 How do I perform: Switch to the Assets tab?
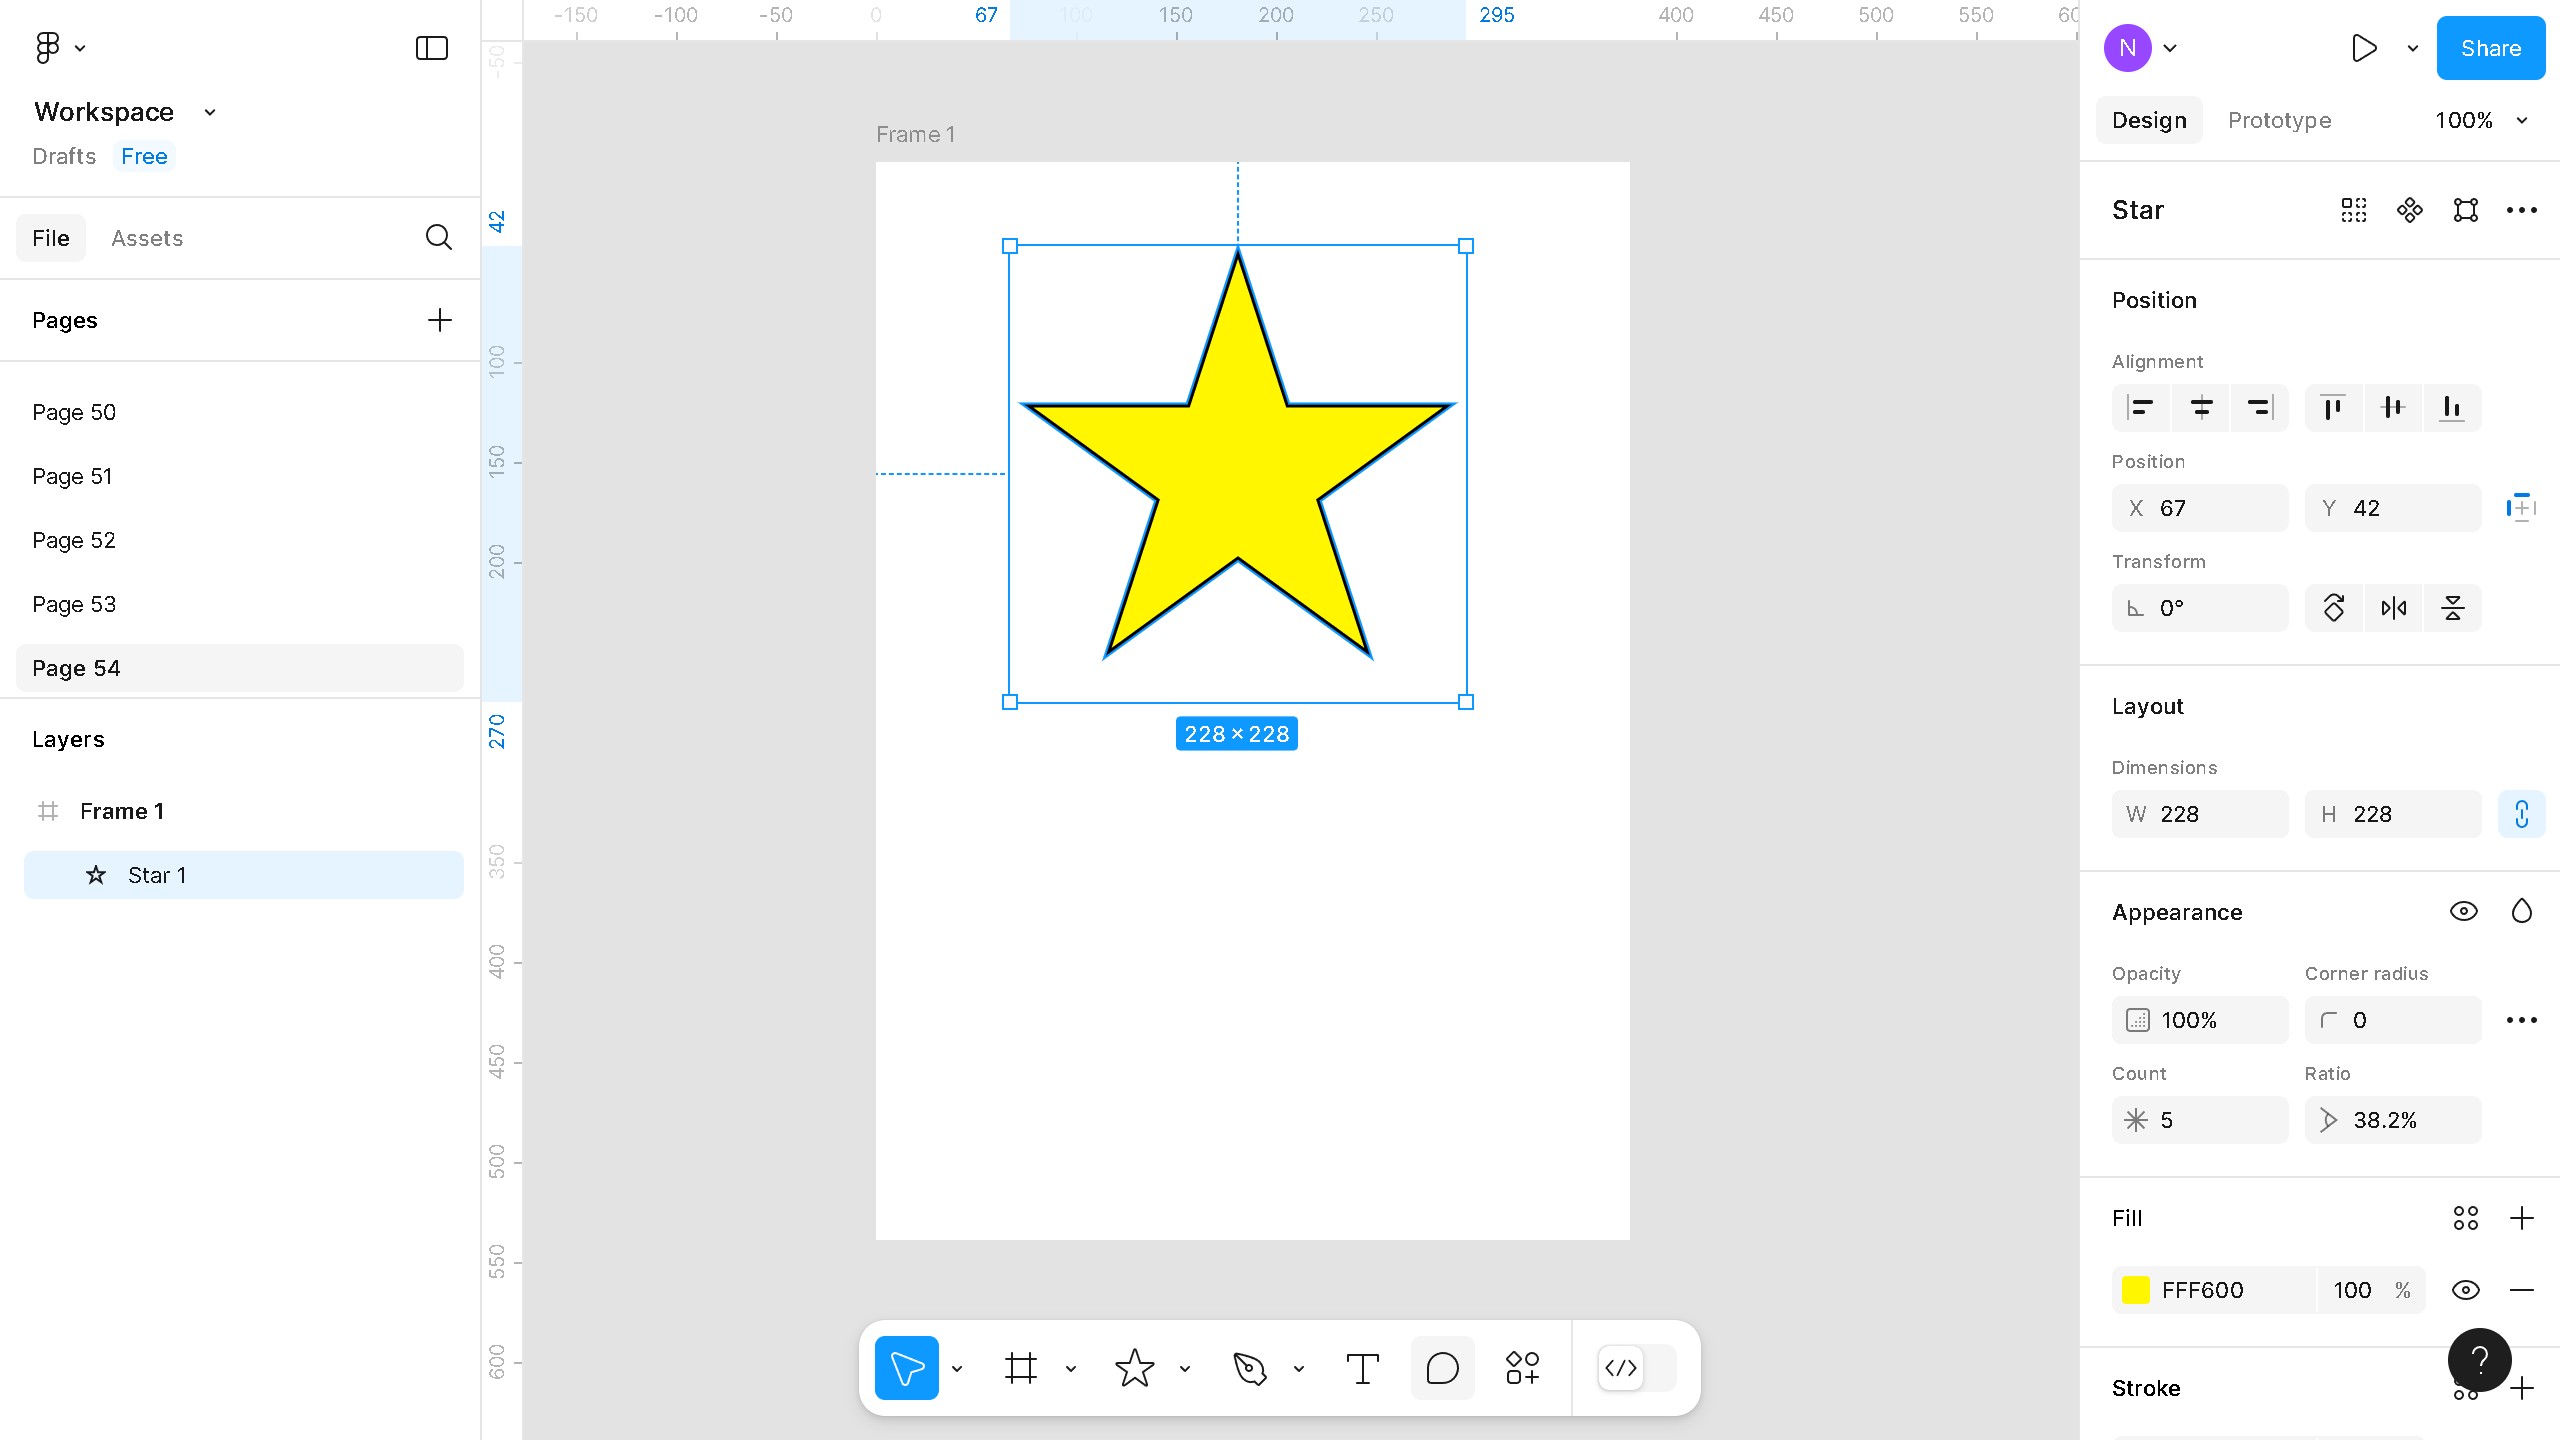click(x=147, y=238)
